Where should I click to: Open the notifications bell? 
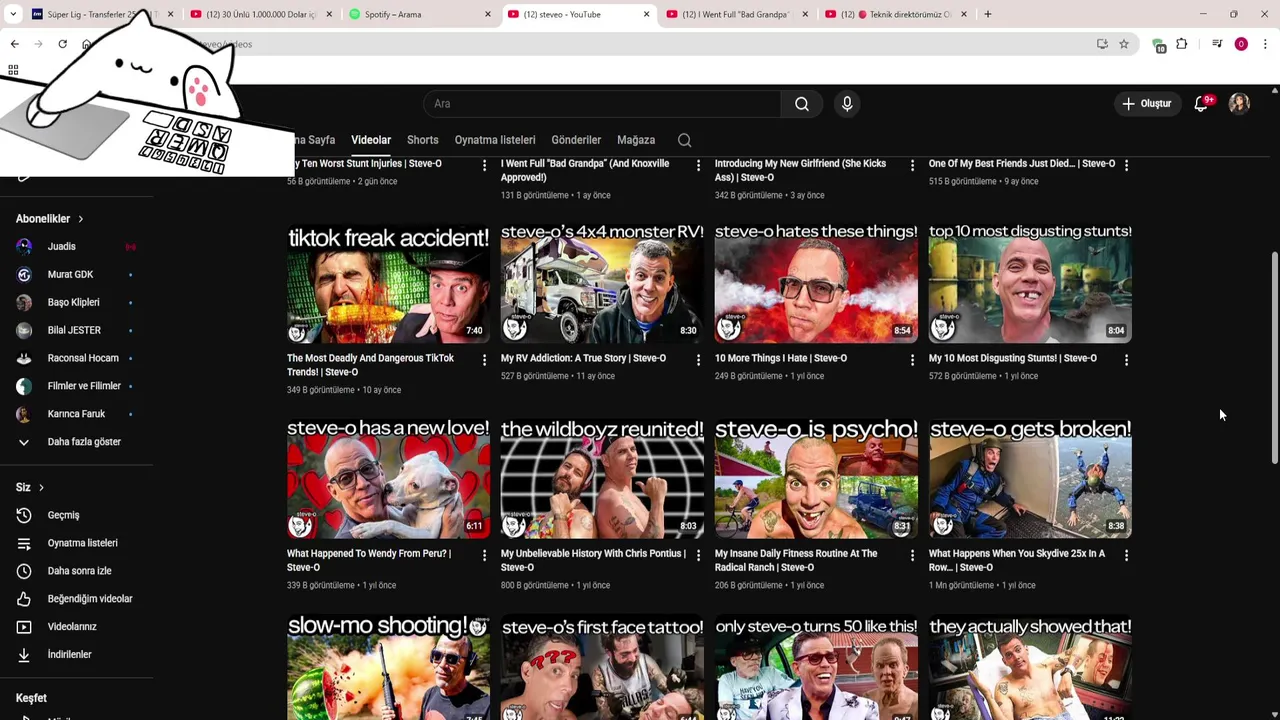click(x=1202, y=104)
